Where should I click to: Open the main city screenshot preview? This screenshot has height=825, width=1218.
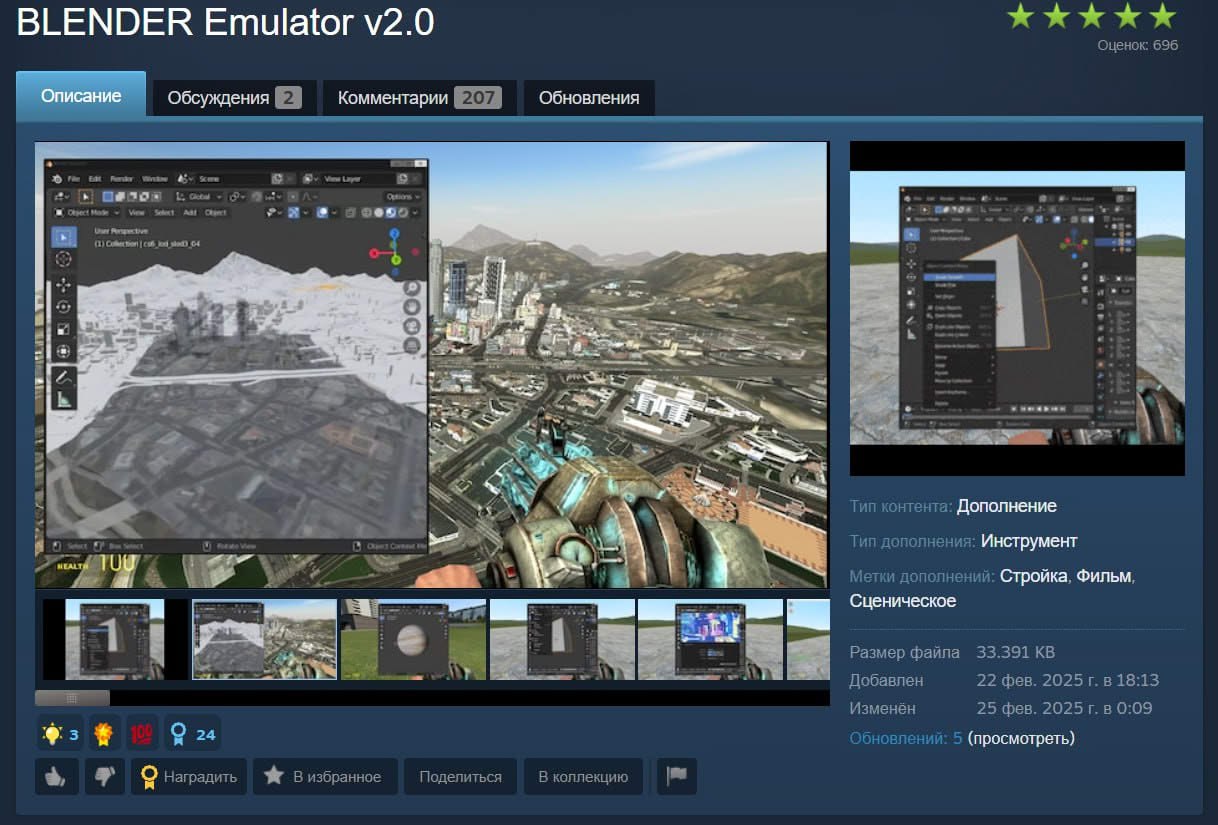(x=432, y=365)
